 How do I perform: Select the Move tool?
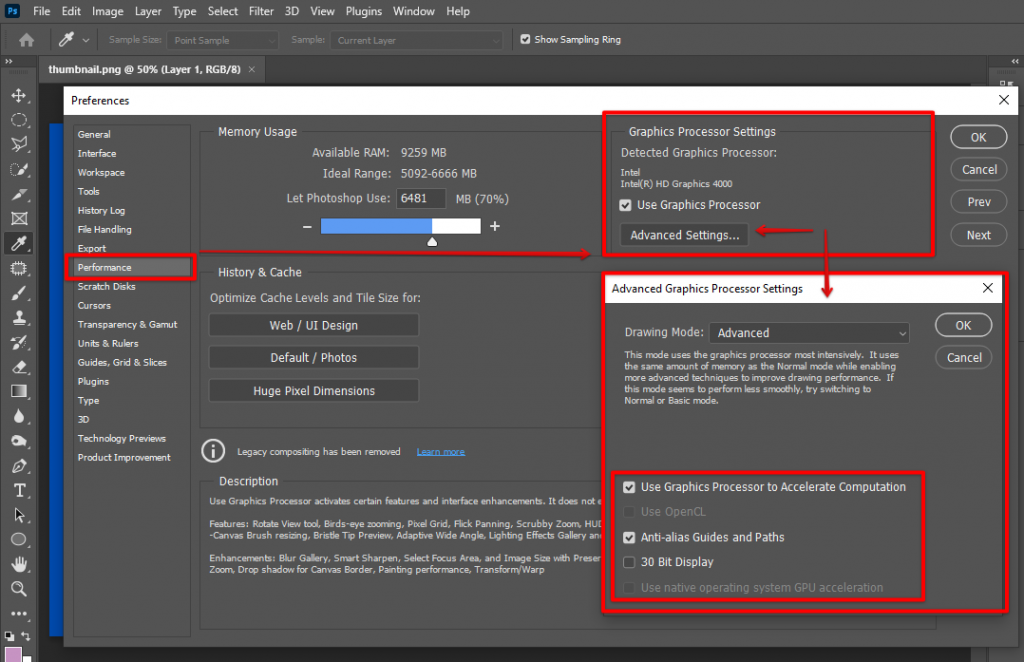(18, 95)
